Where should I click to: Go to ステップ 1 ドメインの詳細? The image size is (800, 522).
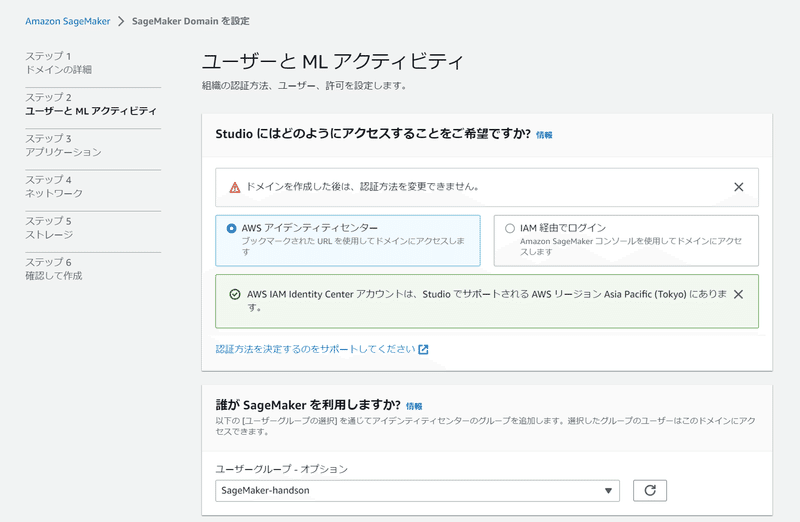[59, 63]
